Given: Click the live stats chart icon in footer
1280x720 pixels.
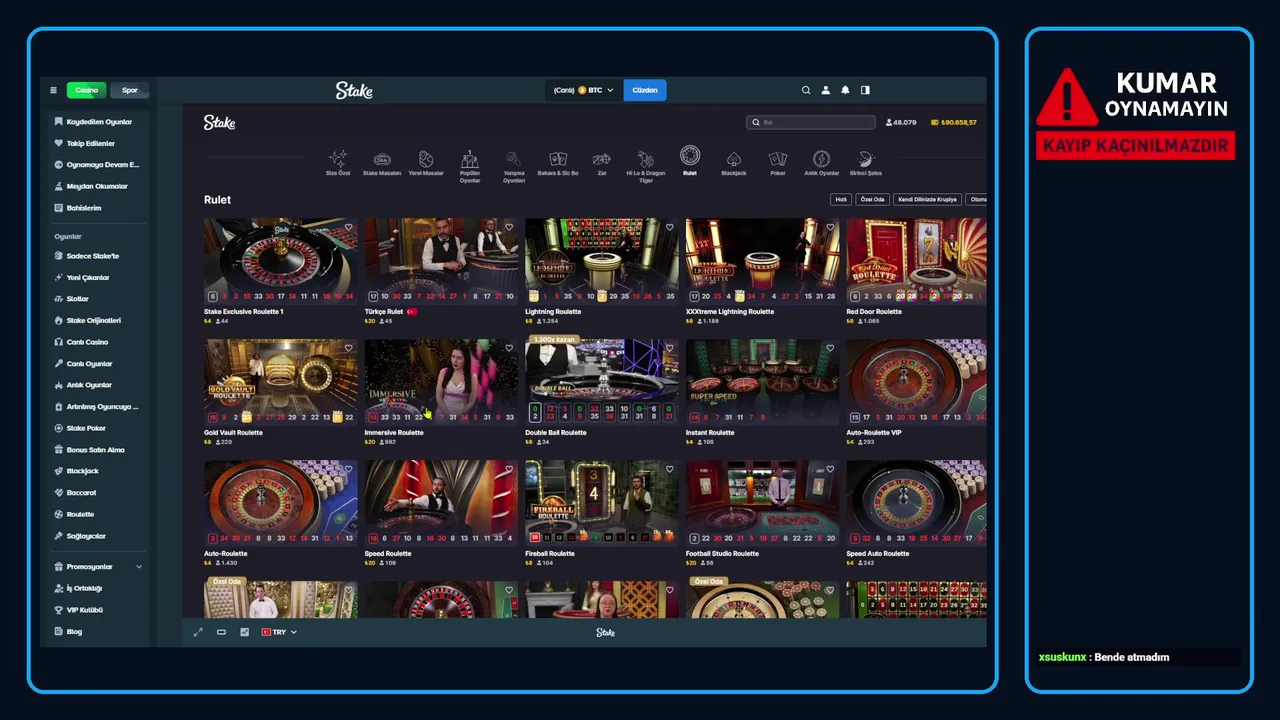Looking at the screenshot, I should (244, 632).
